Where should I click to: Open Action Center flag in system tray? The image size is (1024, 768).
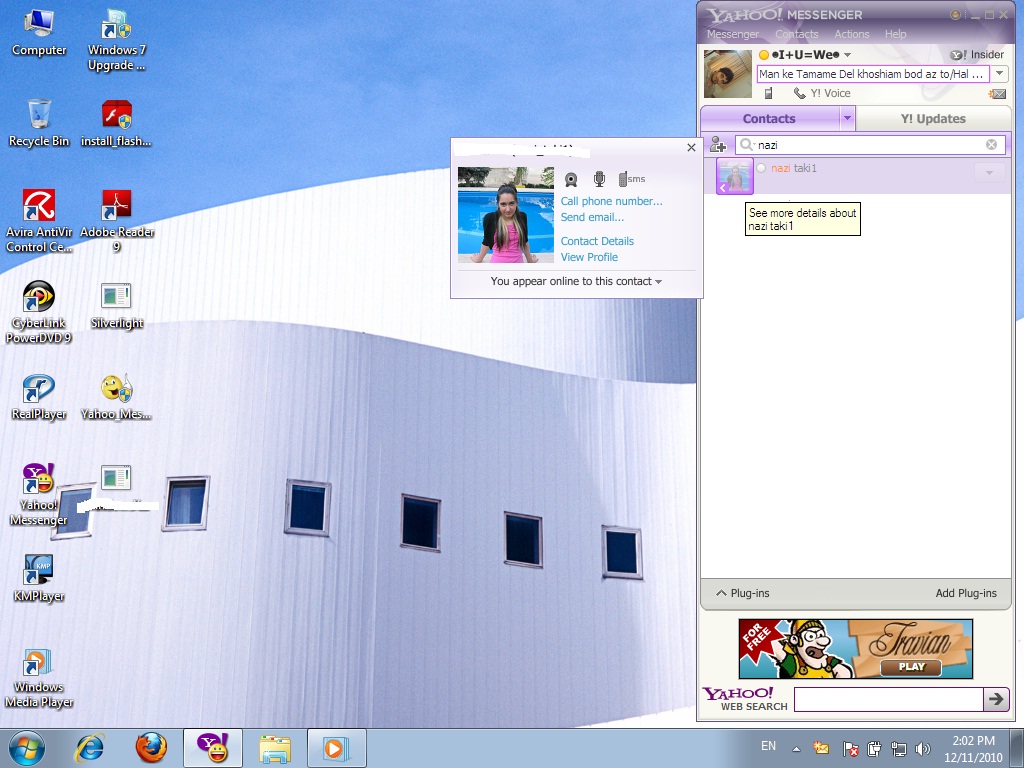[850, 748]
